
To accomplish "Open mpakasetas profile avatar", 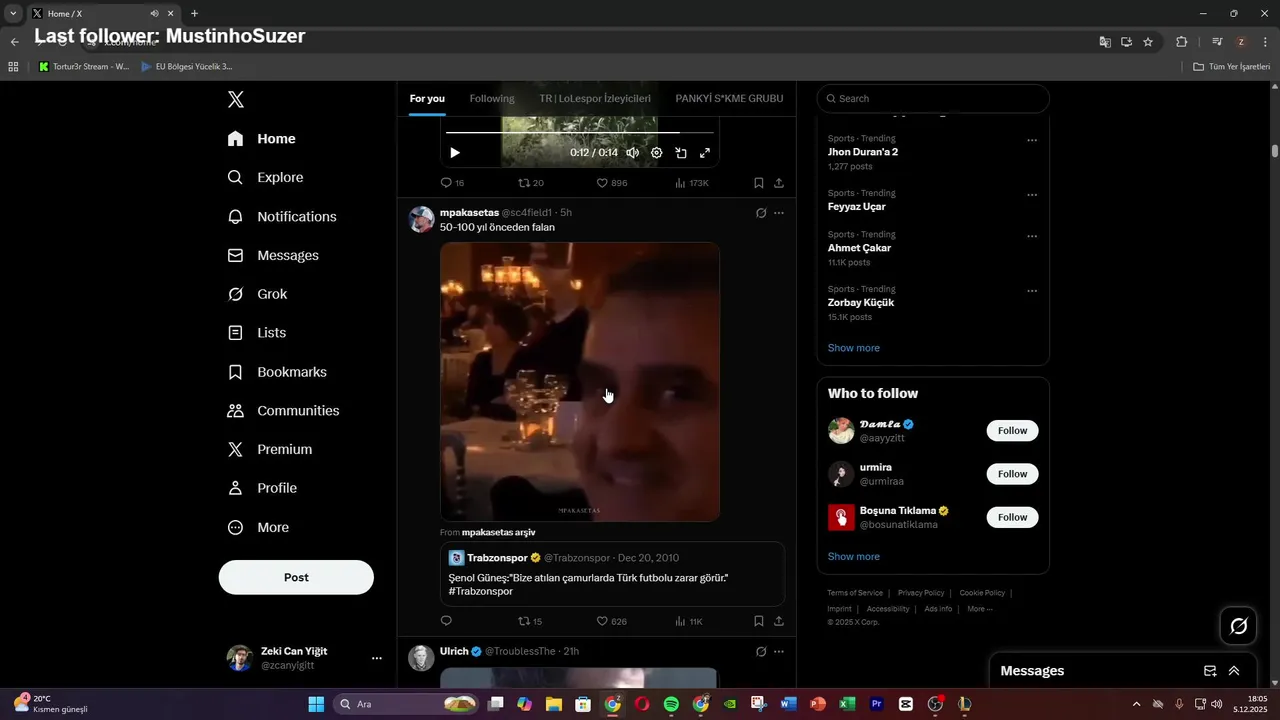I will (x=422, y=219).
